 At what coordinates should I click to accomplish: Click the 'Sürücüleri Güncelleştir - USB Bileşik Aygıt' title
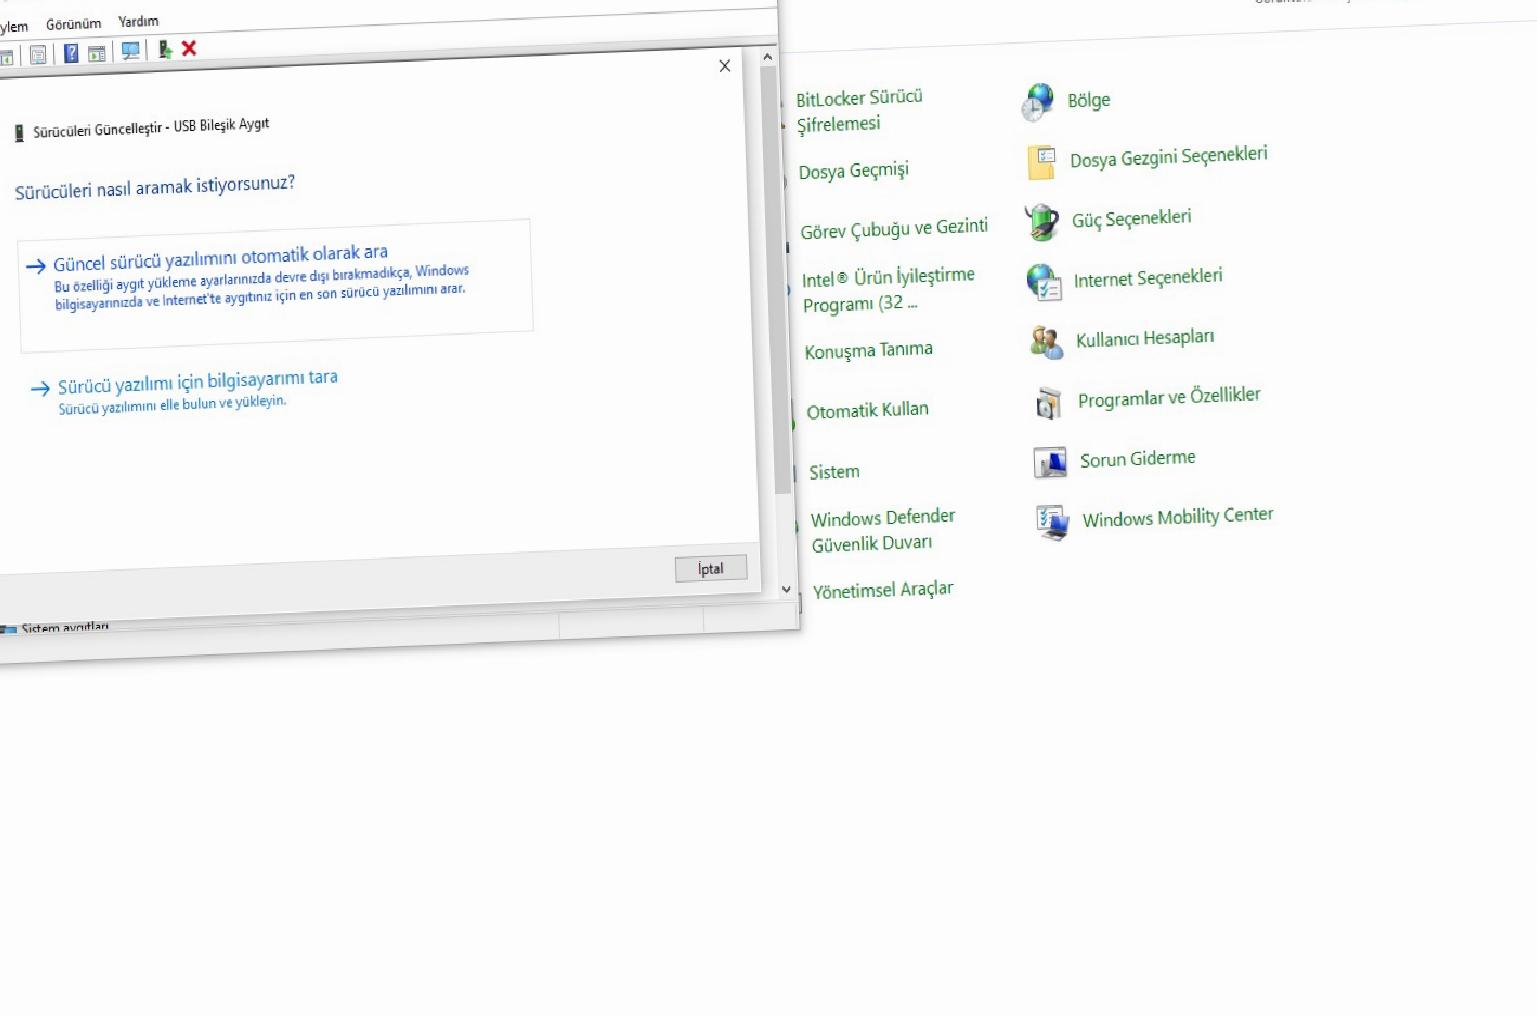point(151,128)
